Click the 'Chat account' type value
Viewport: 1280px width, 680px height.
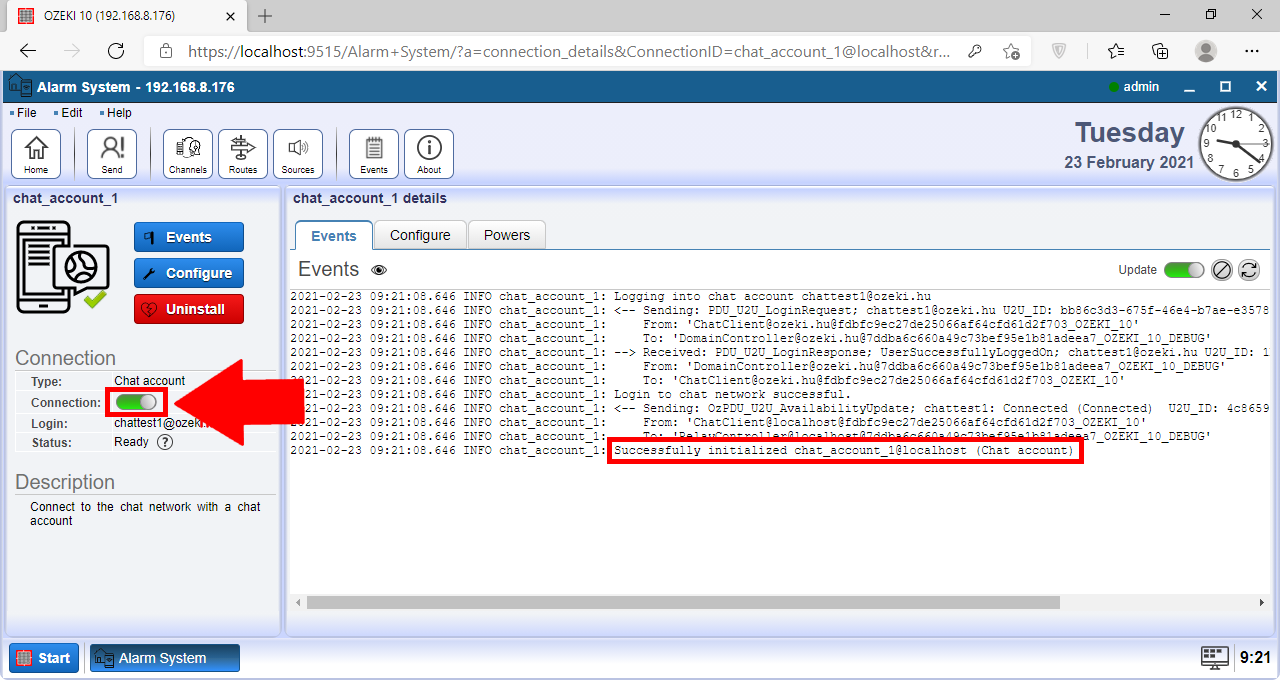[150, 381]
